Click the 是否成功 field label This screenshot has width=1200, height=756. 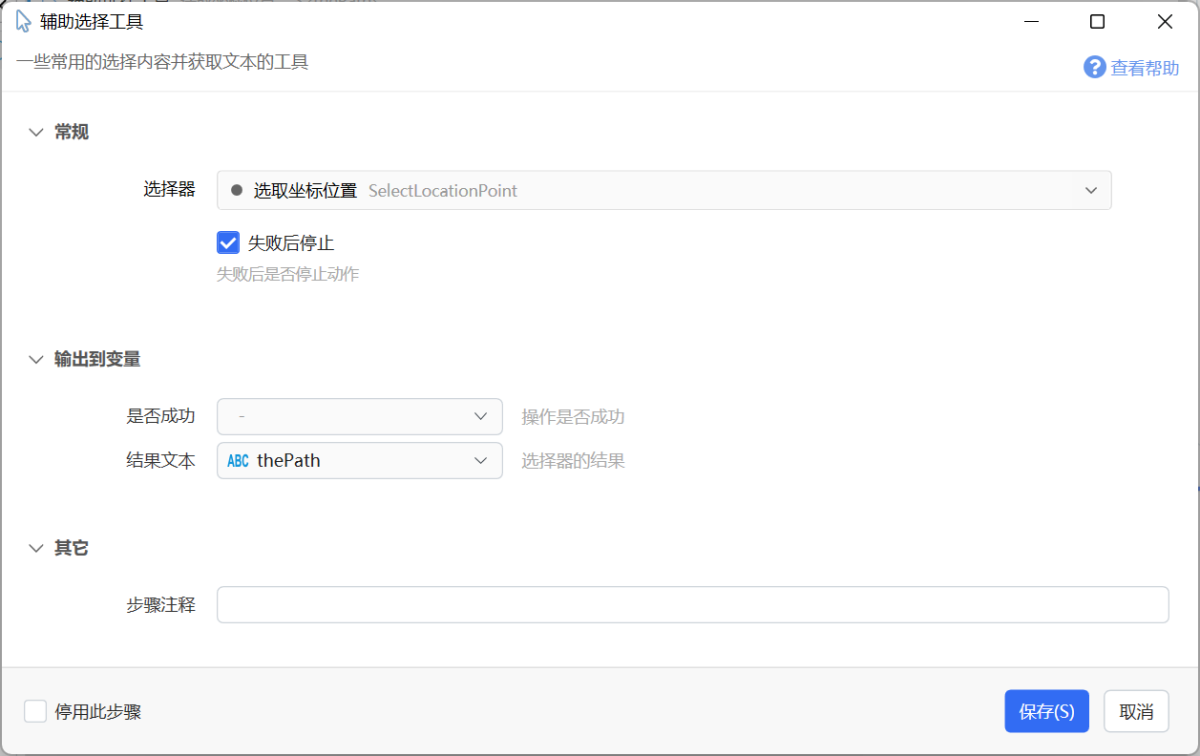pos(160,416)
